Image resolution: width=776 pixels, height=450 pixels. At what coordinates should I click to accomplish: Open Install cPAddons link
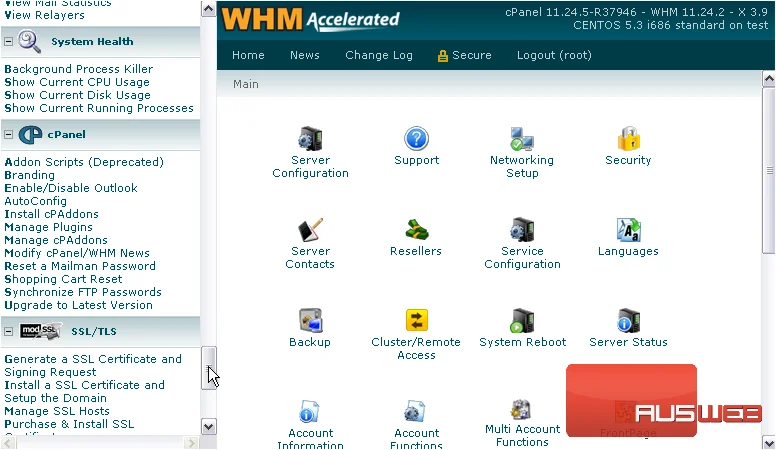[51, 214]
